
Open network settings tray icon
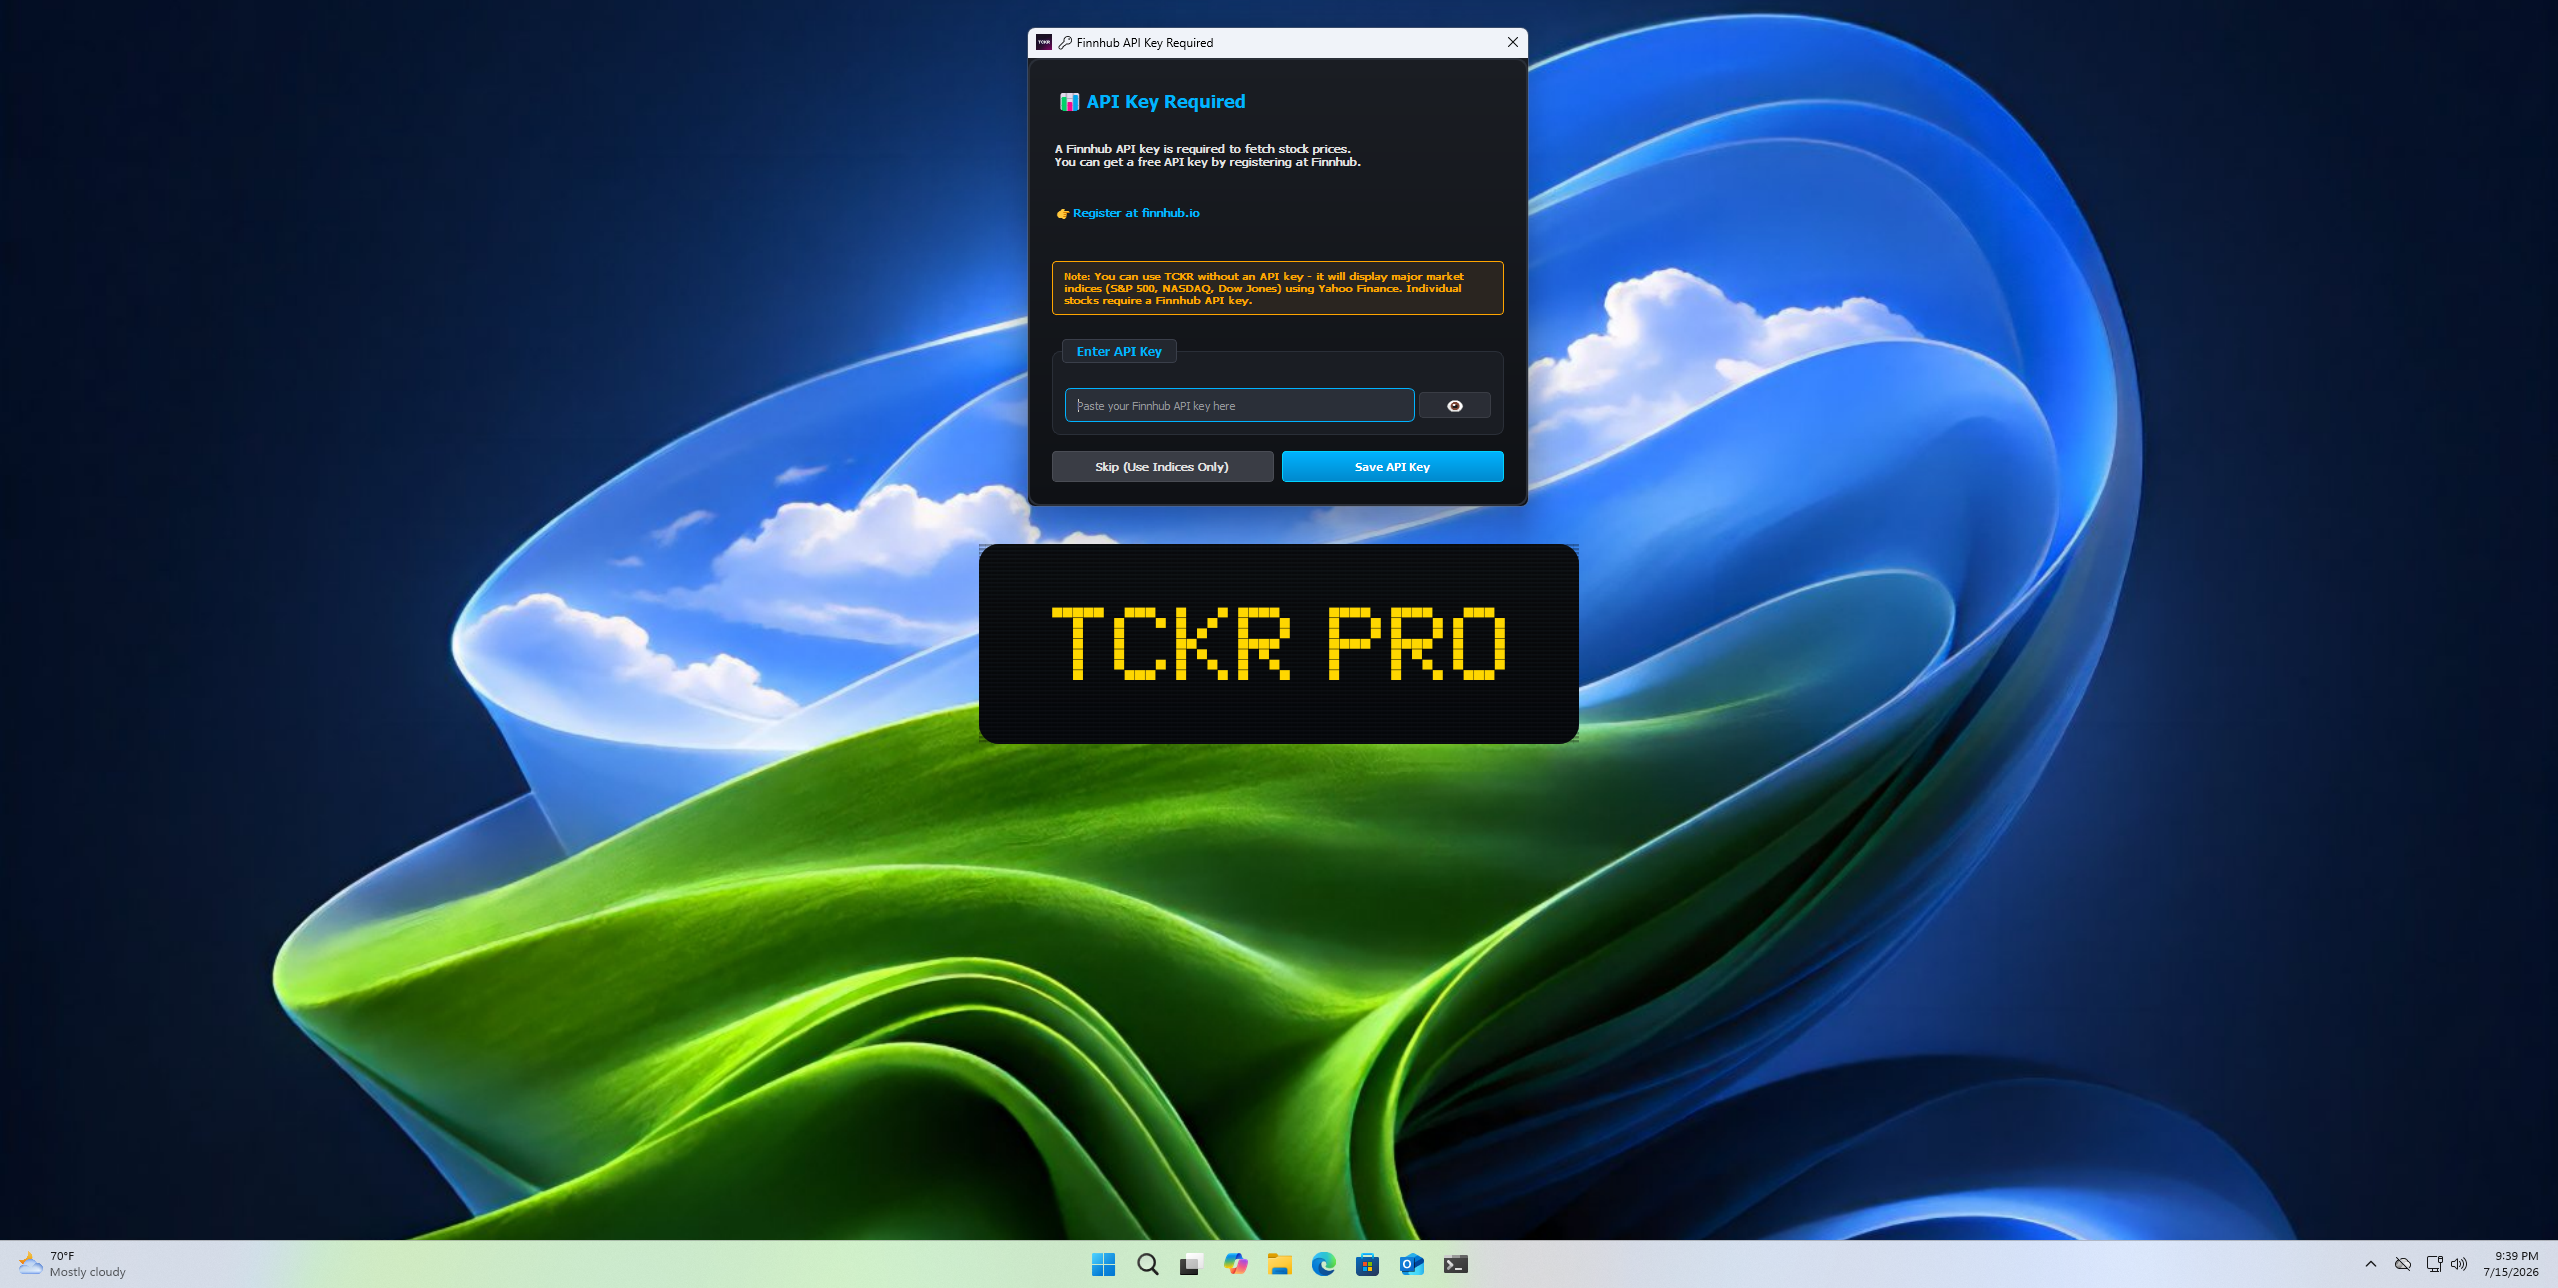point(2434,1264)
